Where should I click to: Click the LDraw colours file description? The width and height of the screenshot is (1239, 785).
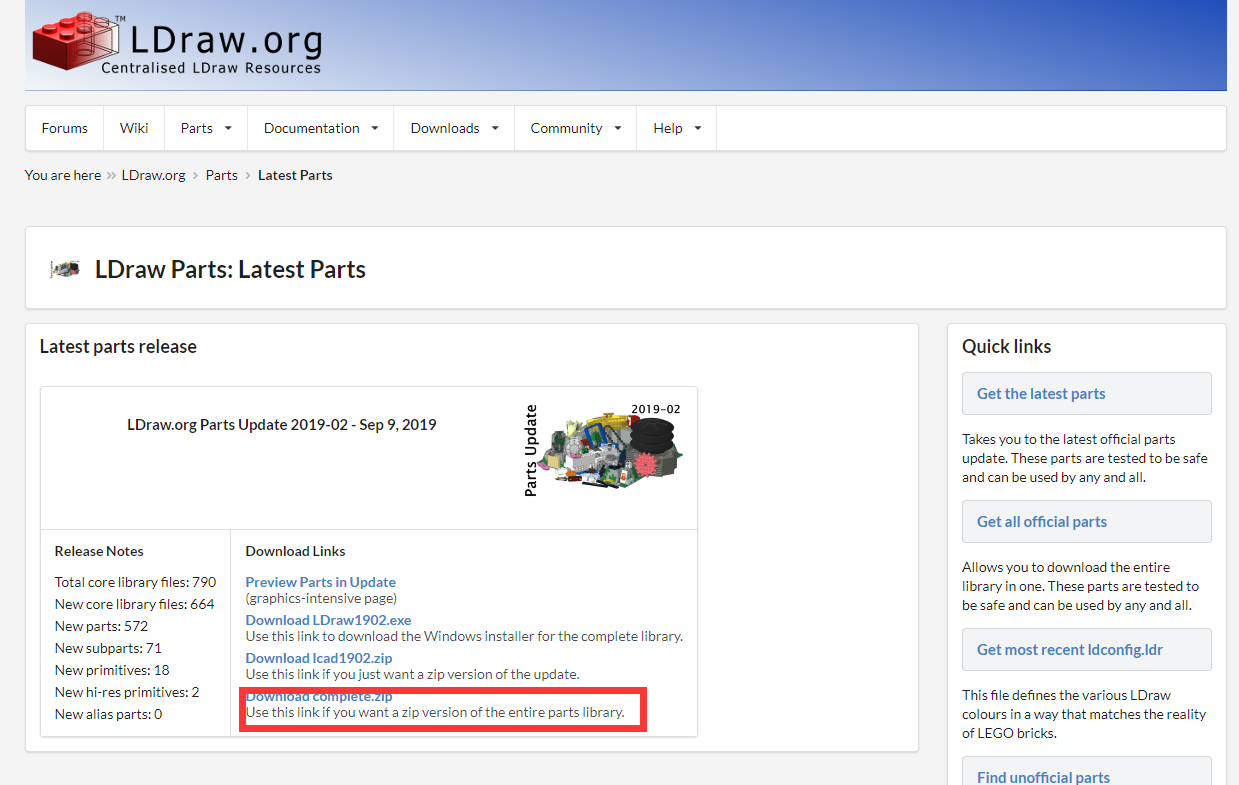pos(1084,714)
